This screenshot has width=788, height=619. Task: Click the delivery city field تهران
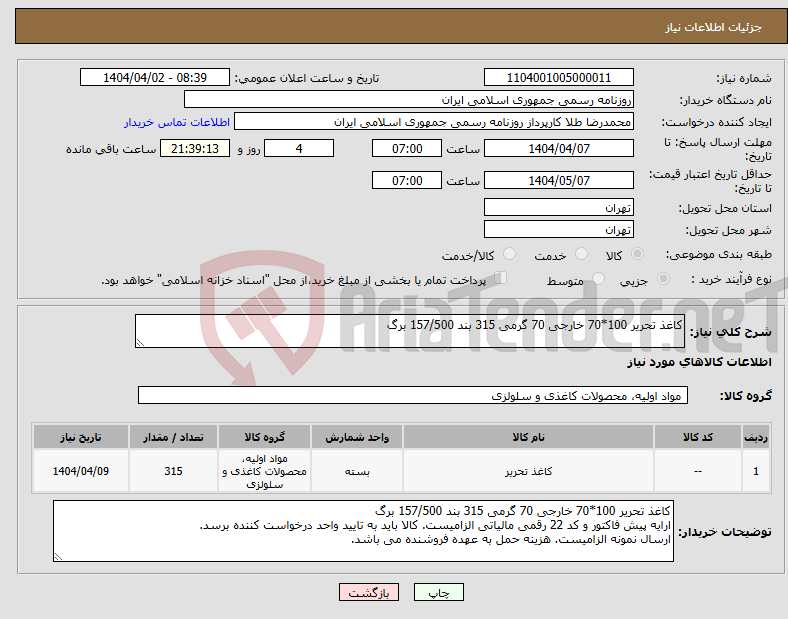pos(558,229)
